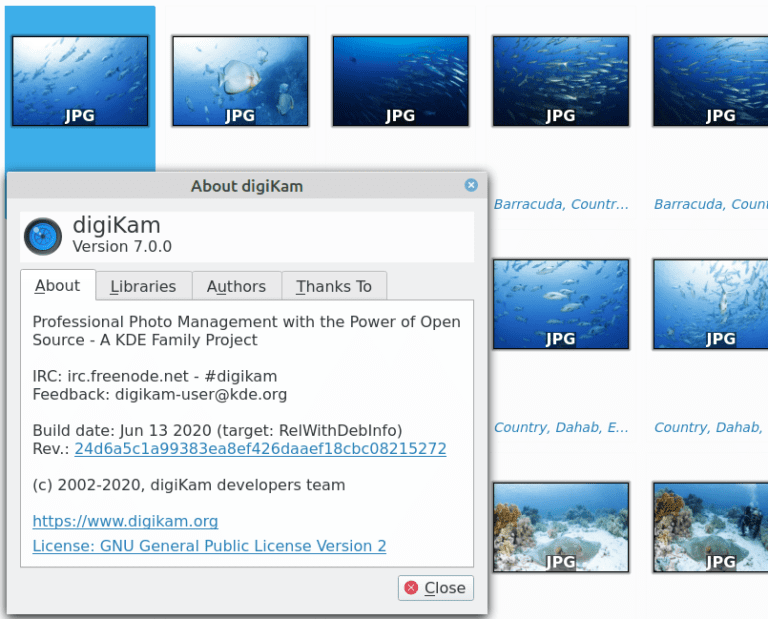Screen dimensions: 768x619
Task: Click the 'Country, Dahab,' tags at right edge
Action: tap(709, 427)
